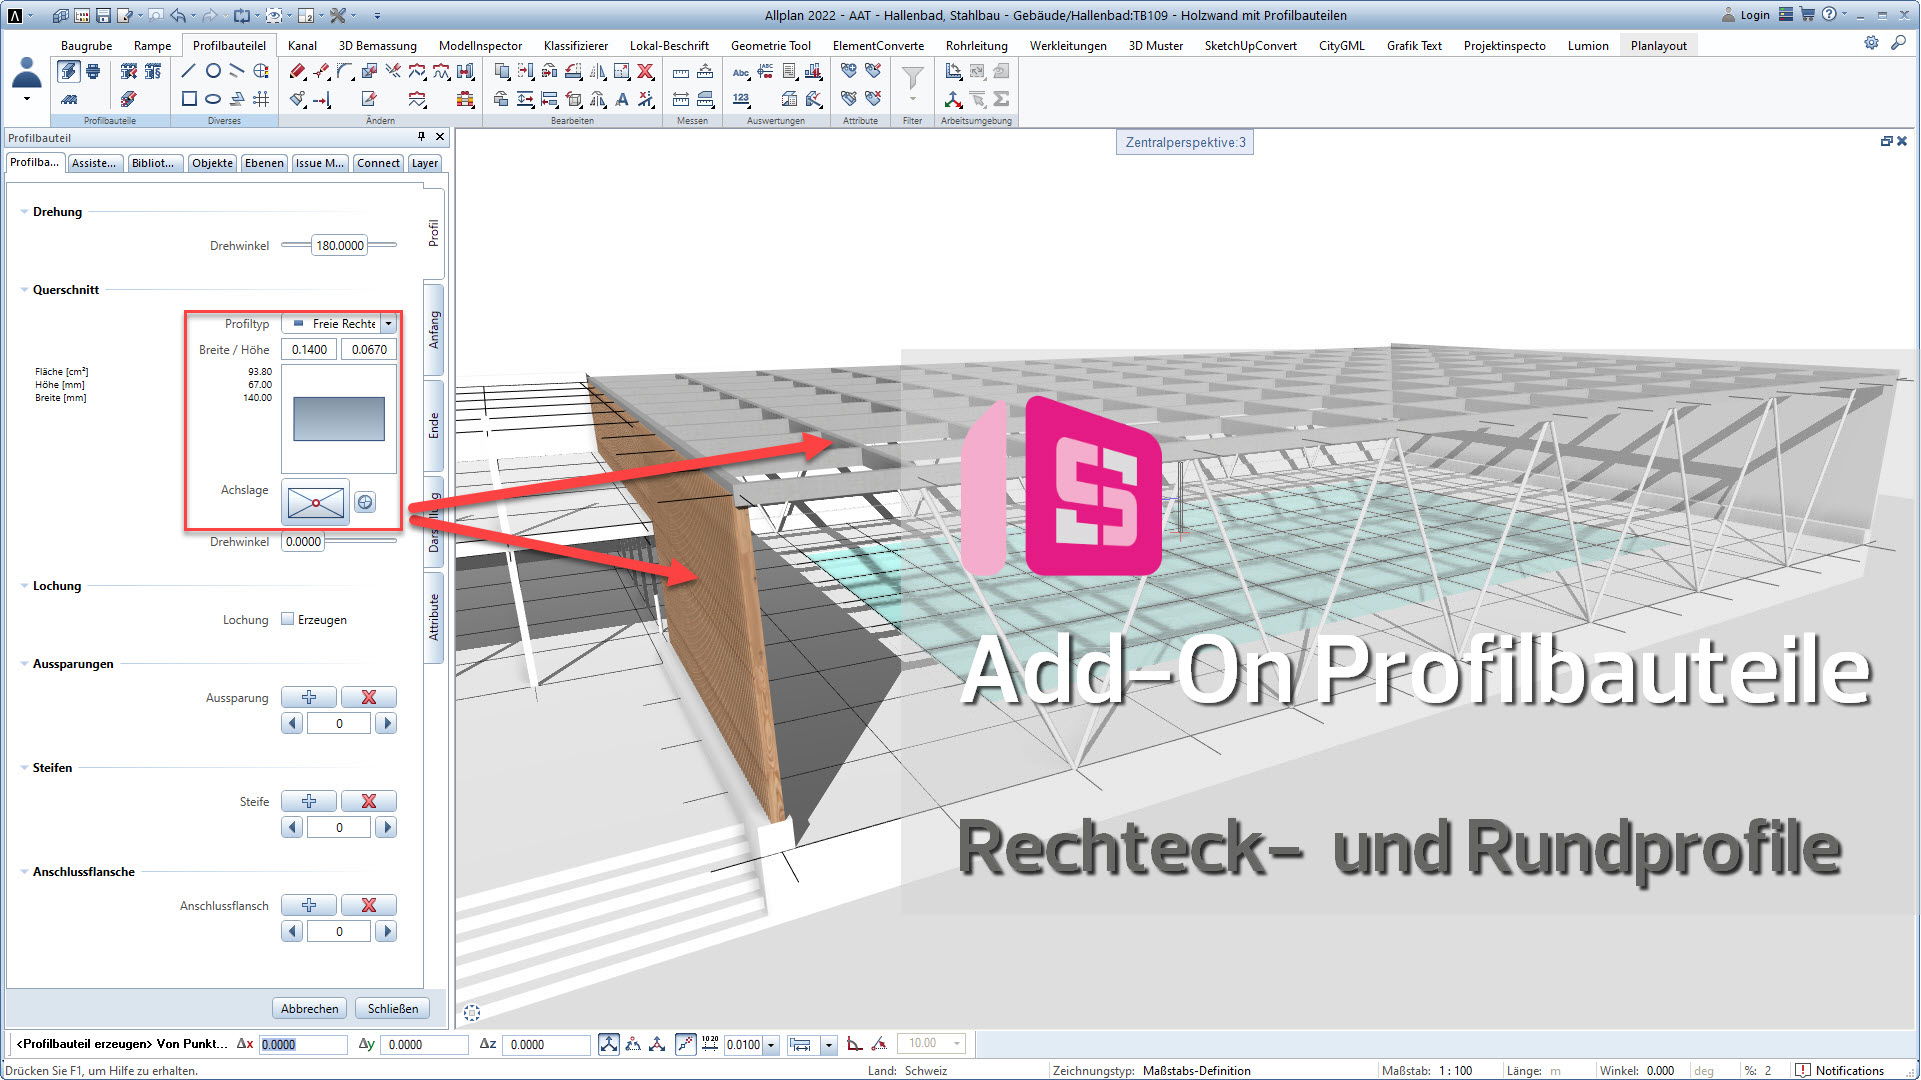The image size is (1921, 1080).
Task: Click the Achslage axis position selector
Action: pos(314,502)
